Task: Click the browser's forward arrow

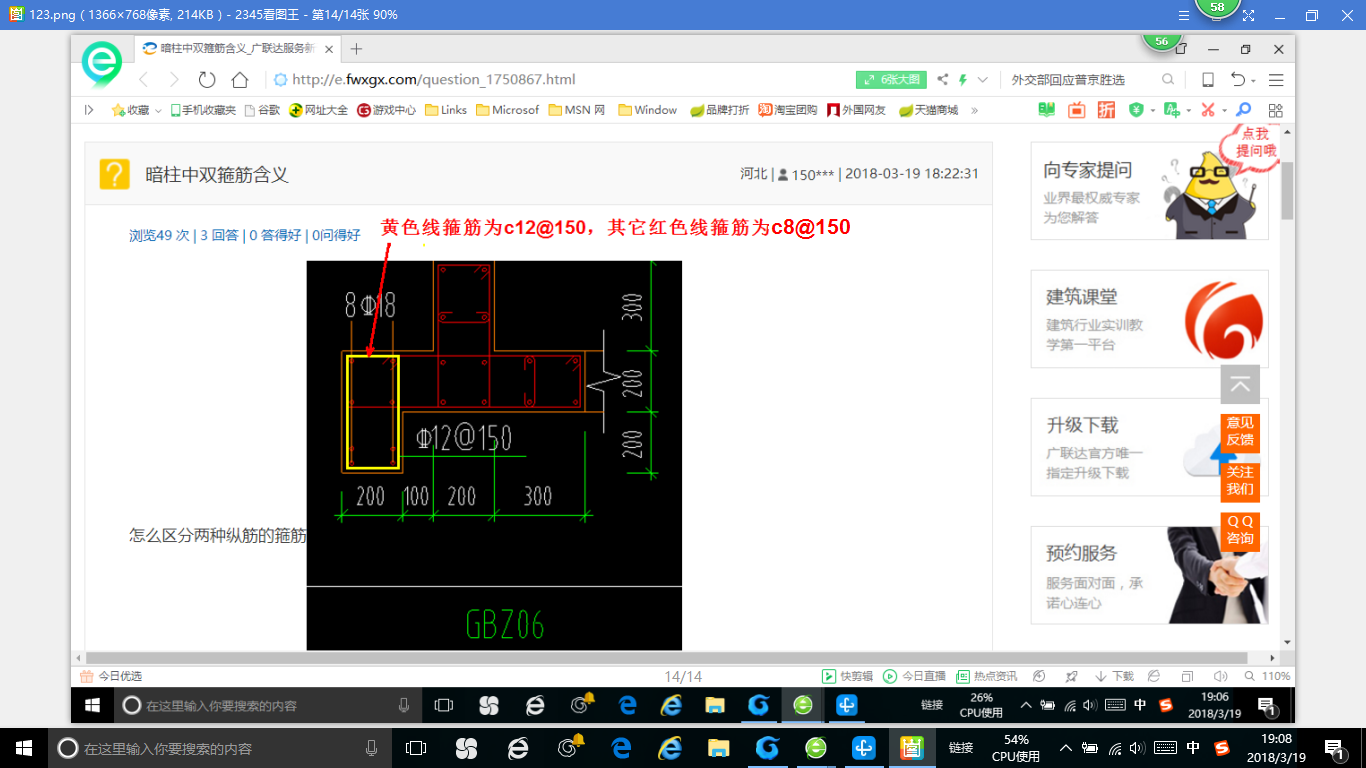Action: pos(174,80)
